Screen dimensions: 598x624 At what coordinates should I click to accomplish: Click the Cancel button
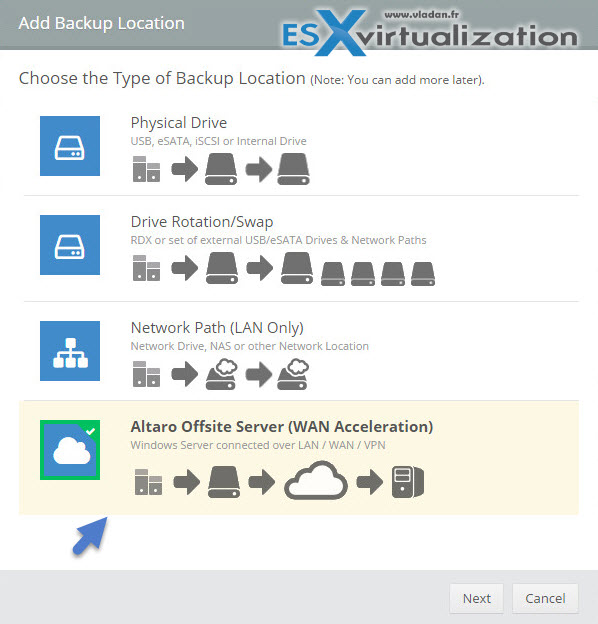[x=545, y=599]
